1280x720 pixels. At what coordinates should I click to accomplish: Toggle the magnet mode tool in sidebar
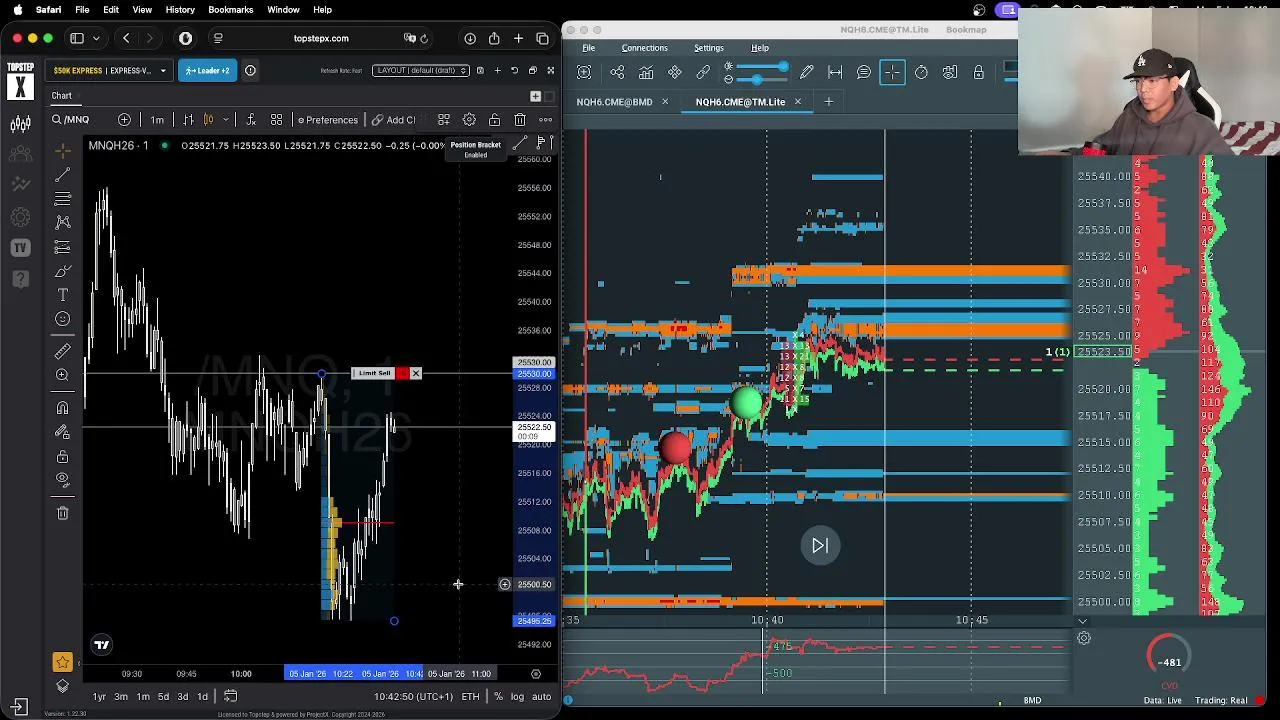[x=63, y=407]
